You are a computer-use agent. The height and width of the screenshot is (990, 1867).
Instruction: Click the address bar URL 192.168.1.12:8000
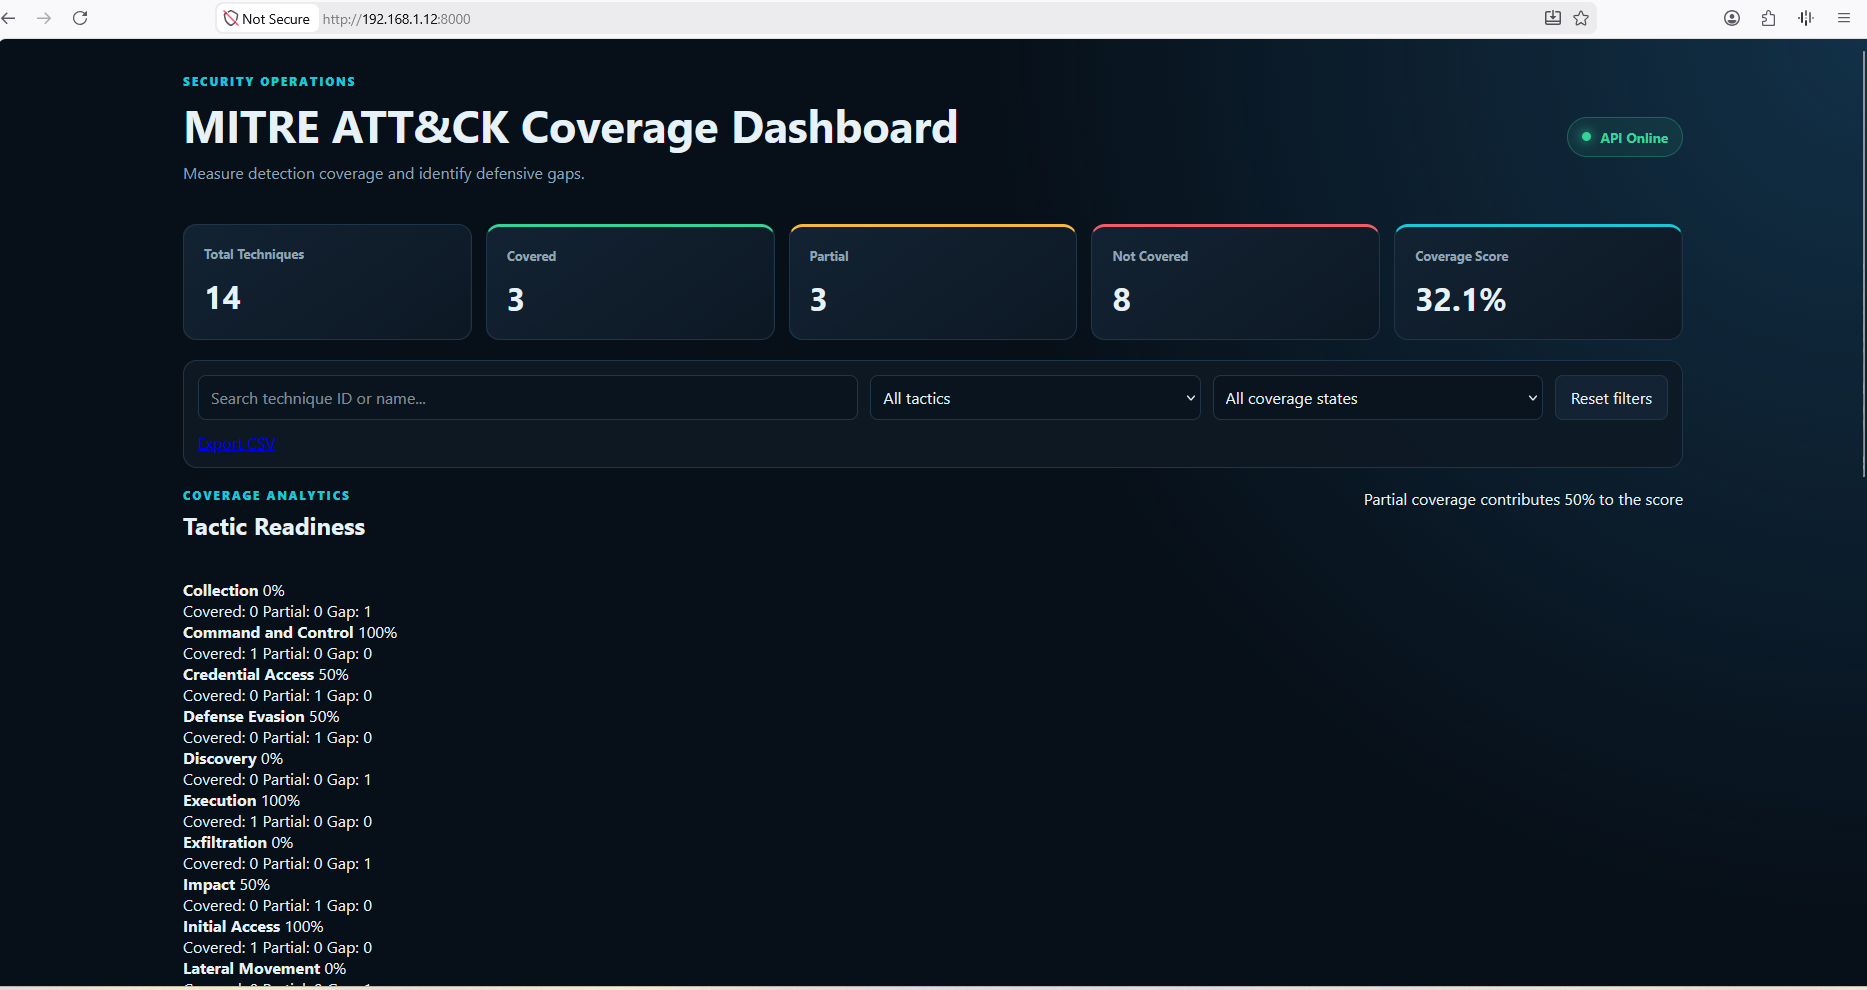pos(396,19)
